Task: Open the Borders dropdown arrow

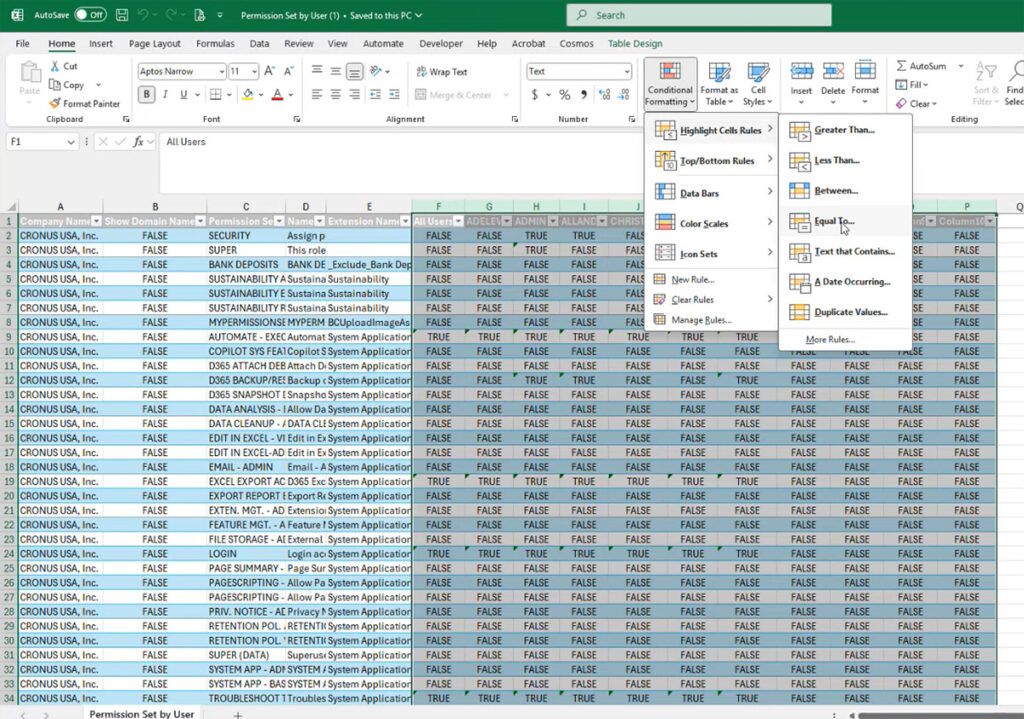Action: click(x=229, y=95)
